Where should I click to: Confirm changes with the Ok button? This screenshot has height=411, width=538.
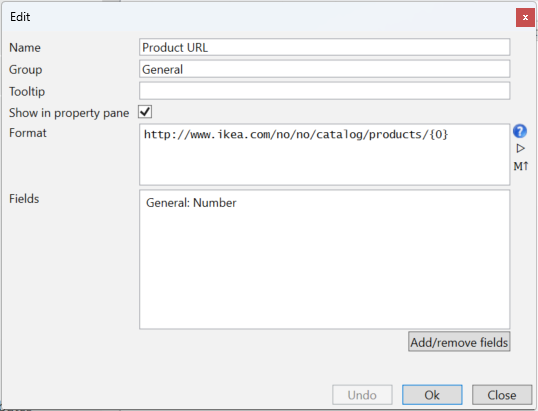[432, 395]
